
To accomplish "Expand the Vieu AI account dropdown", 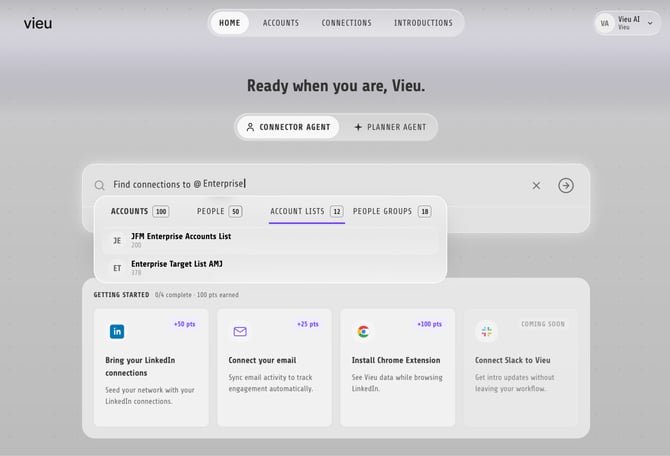I will click(649, 24).
